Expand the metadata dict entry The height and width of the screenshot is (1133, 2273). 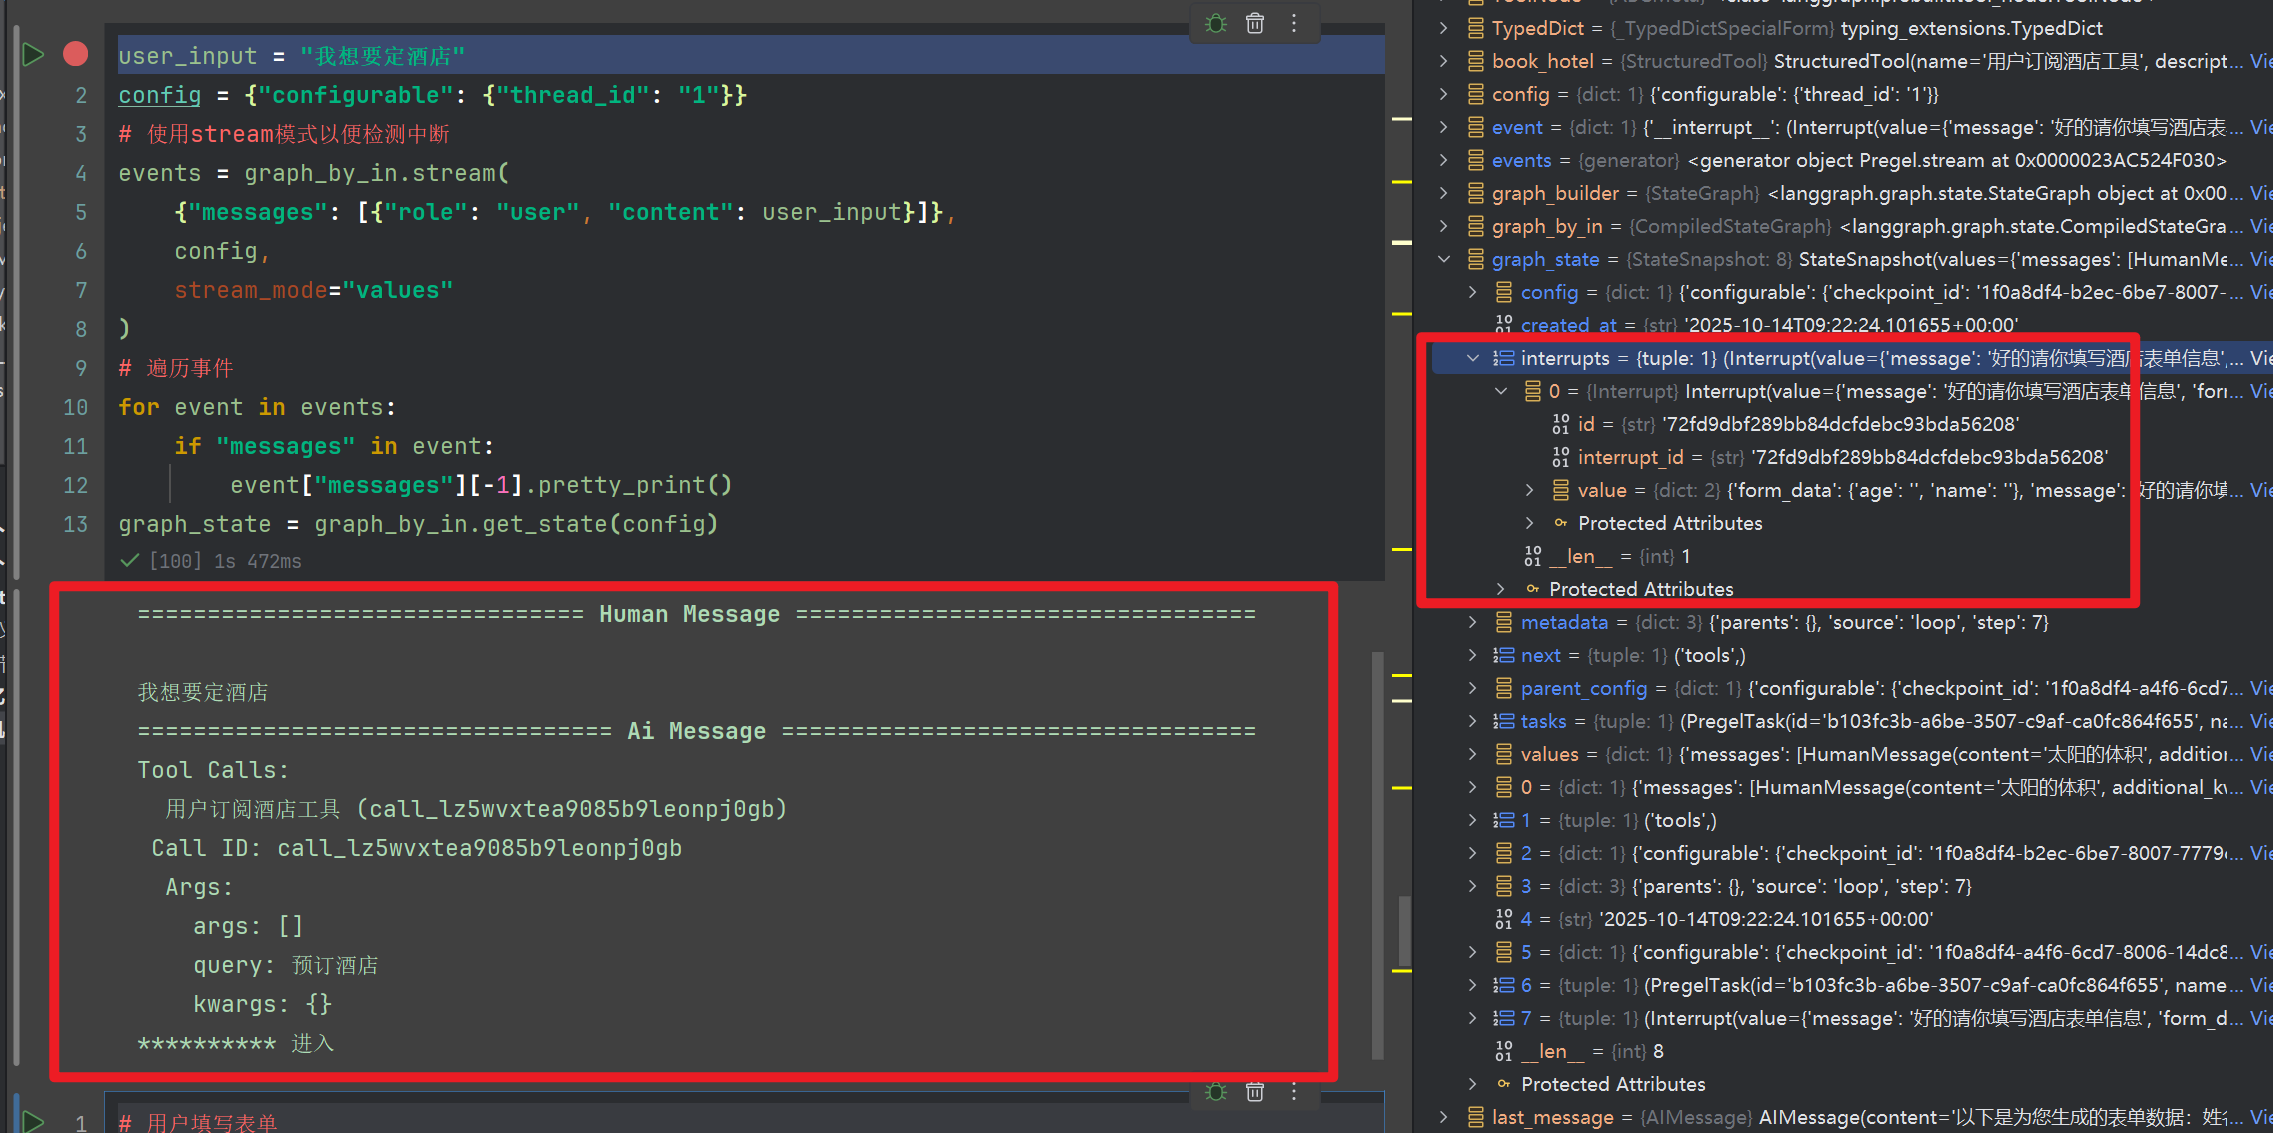click(1473, 622)
